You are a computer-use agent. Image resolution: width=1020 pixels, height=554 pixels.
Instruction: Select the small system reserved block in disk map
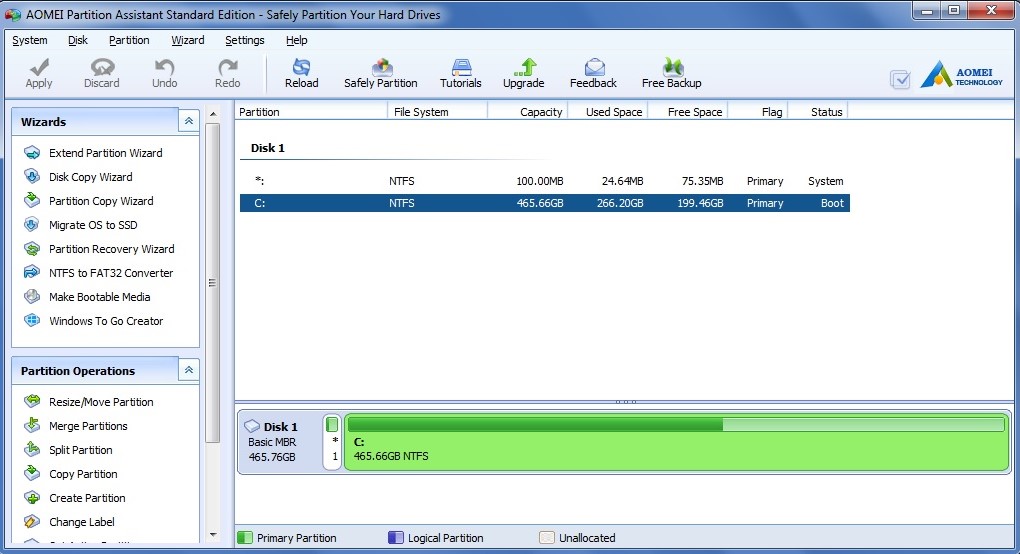pos(332,442)
